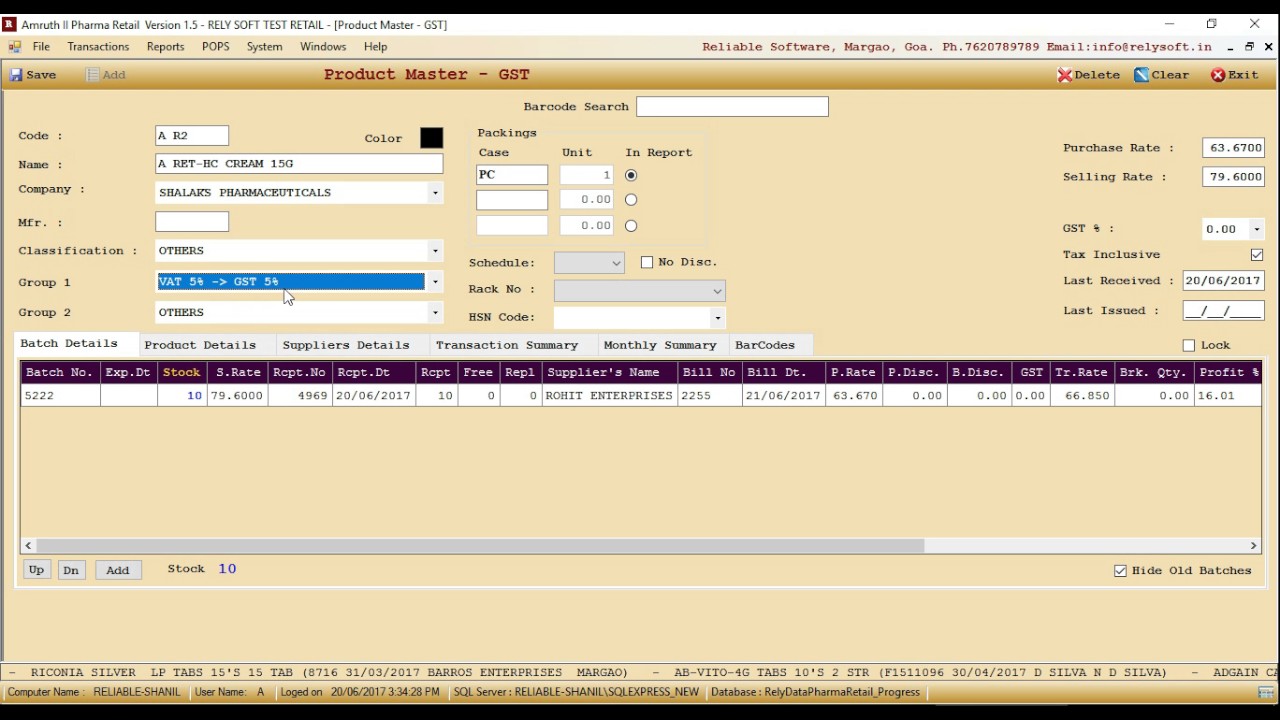The height and width of the screenshot is (720, 1280).
Task: Switch to BarCodes tab
Action: click(765, 345)
